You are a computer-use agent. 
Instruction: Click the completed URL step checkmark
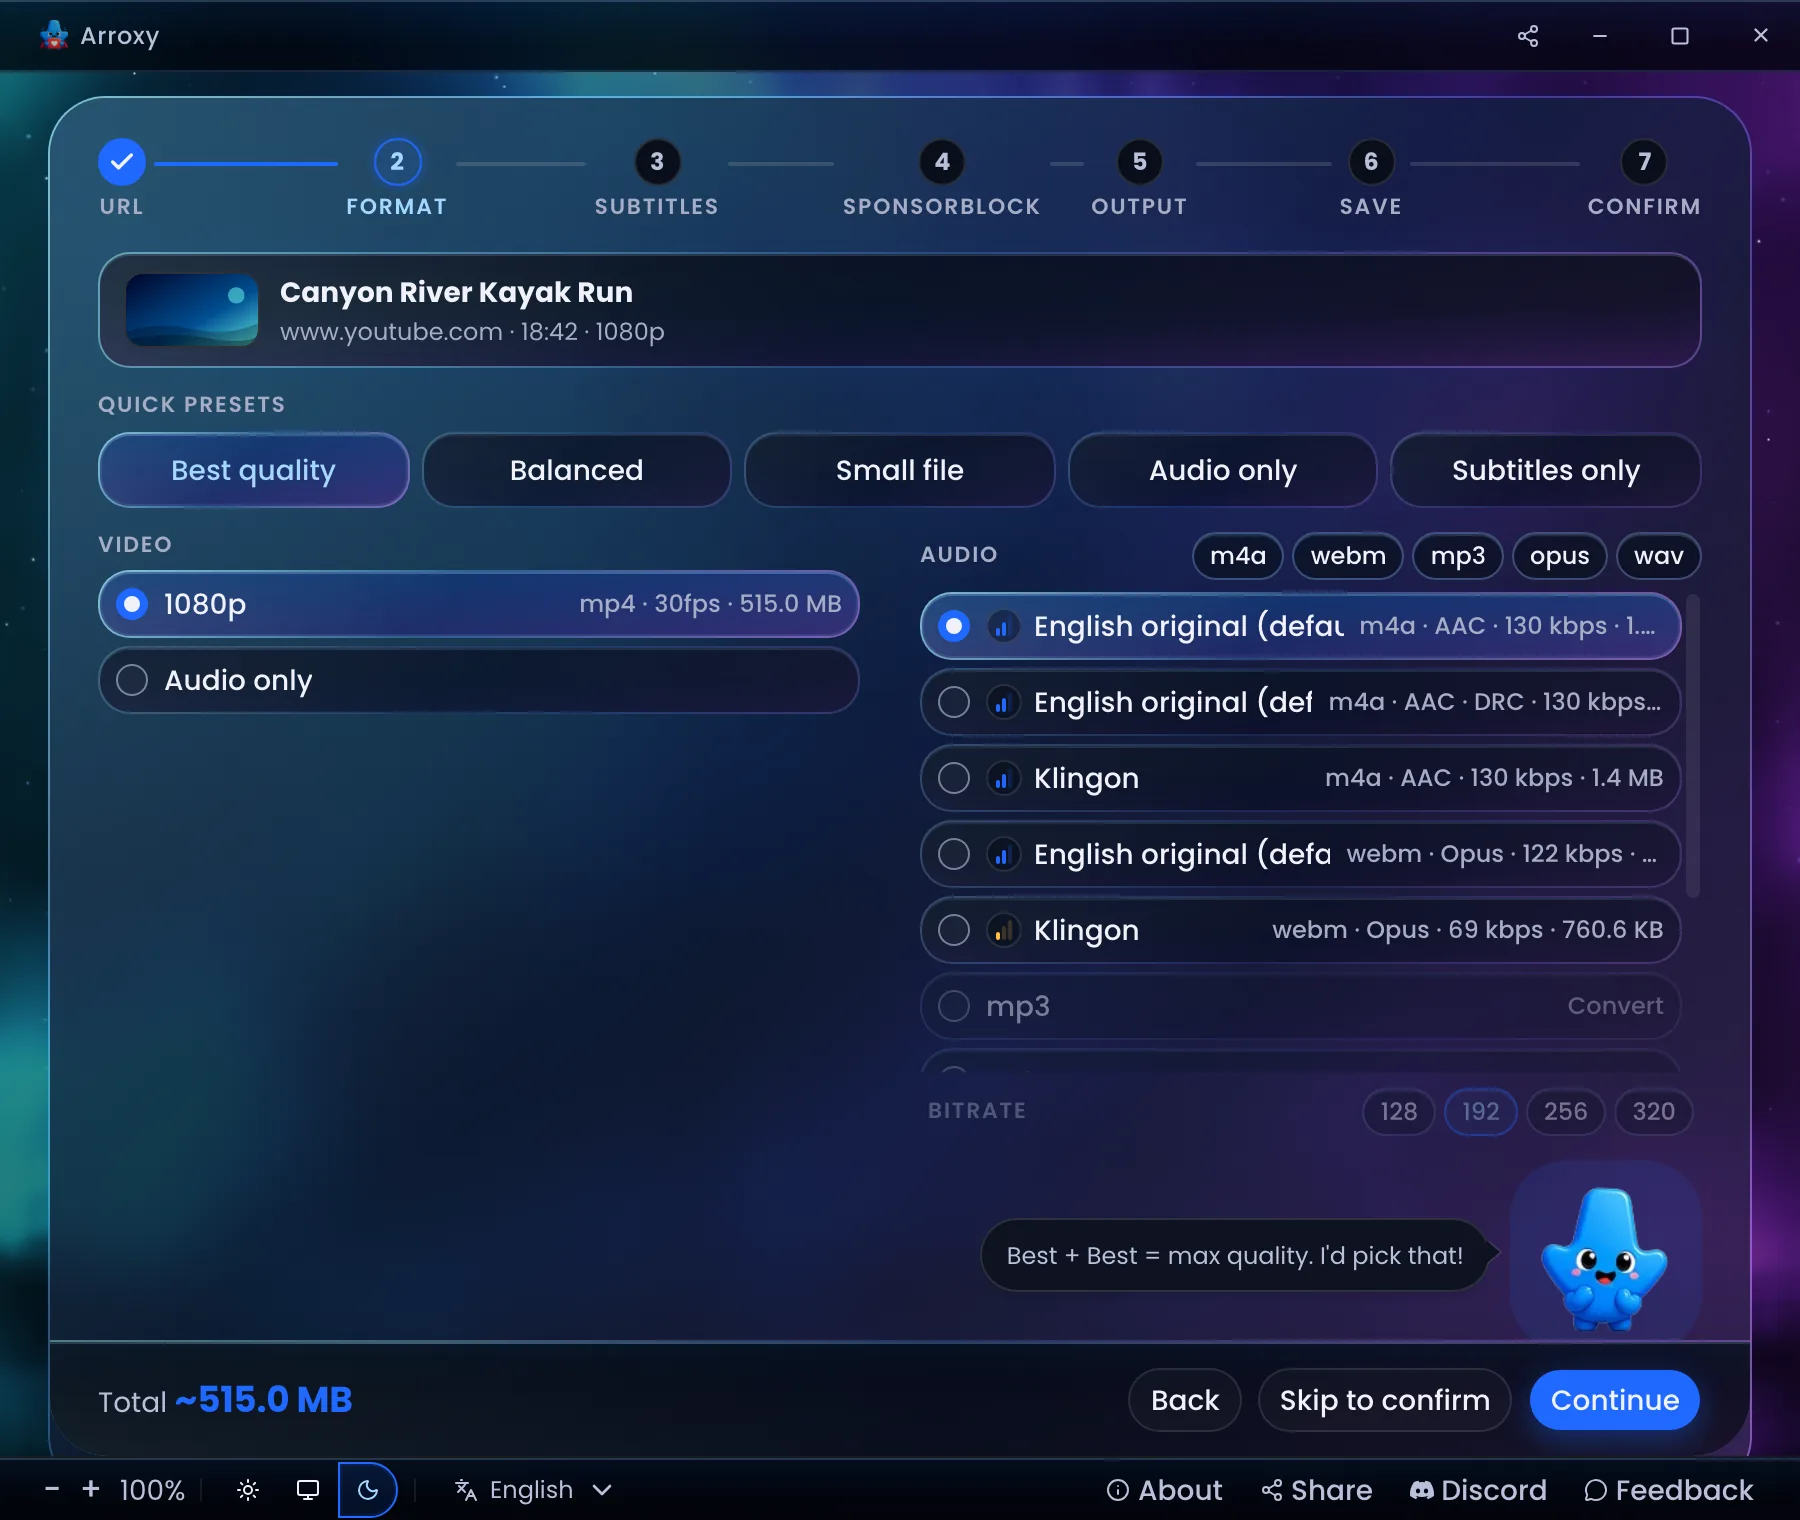tap(122, 162)
